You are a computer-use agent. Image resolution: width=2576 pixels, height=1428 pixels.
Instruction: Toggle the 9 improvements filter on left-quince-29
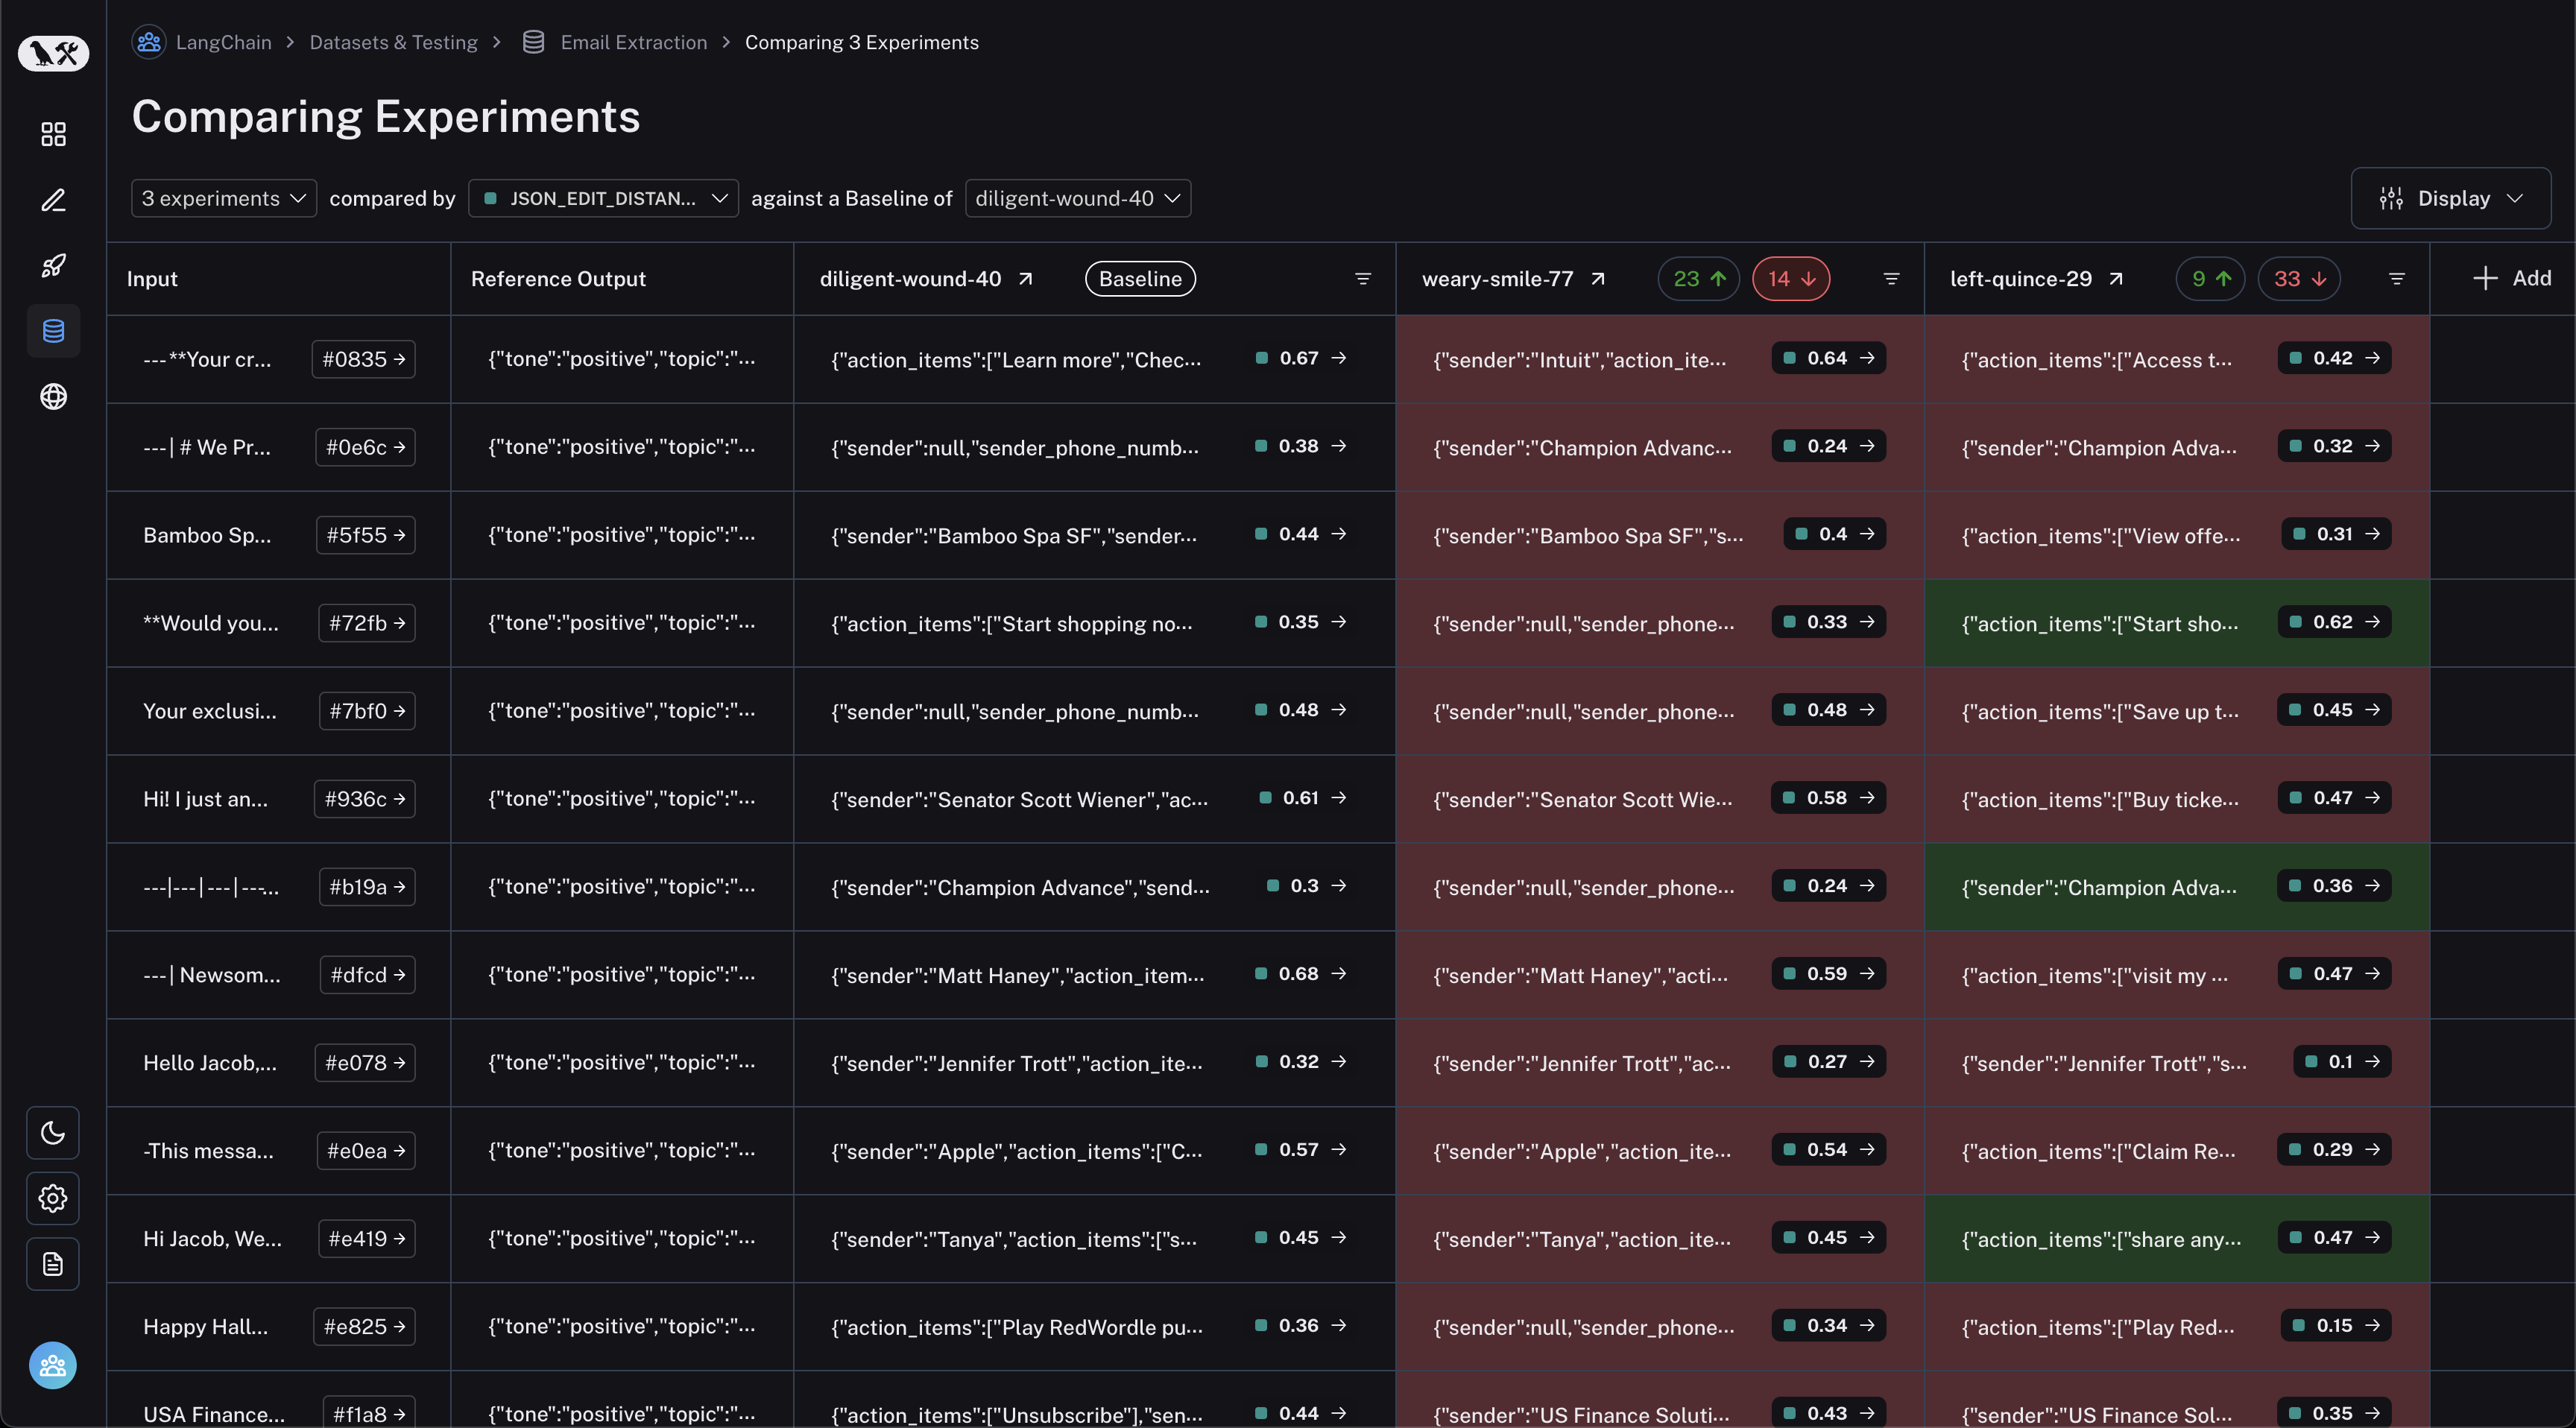pyautogui.click(x=2210, y=279)
